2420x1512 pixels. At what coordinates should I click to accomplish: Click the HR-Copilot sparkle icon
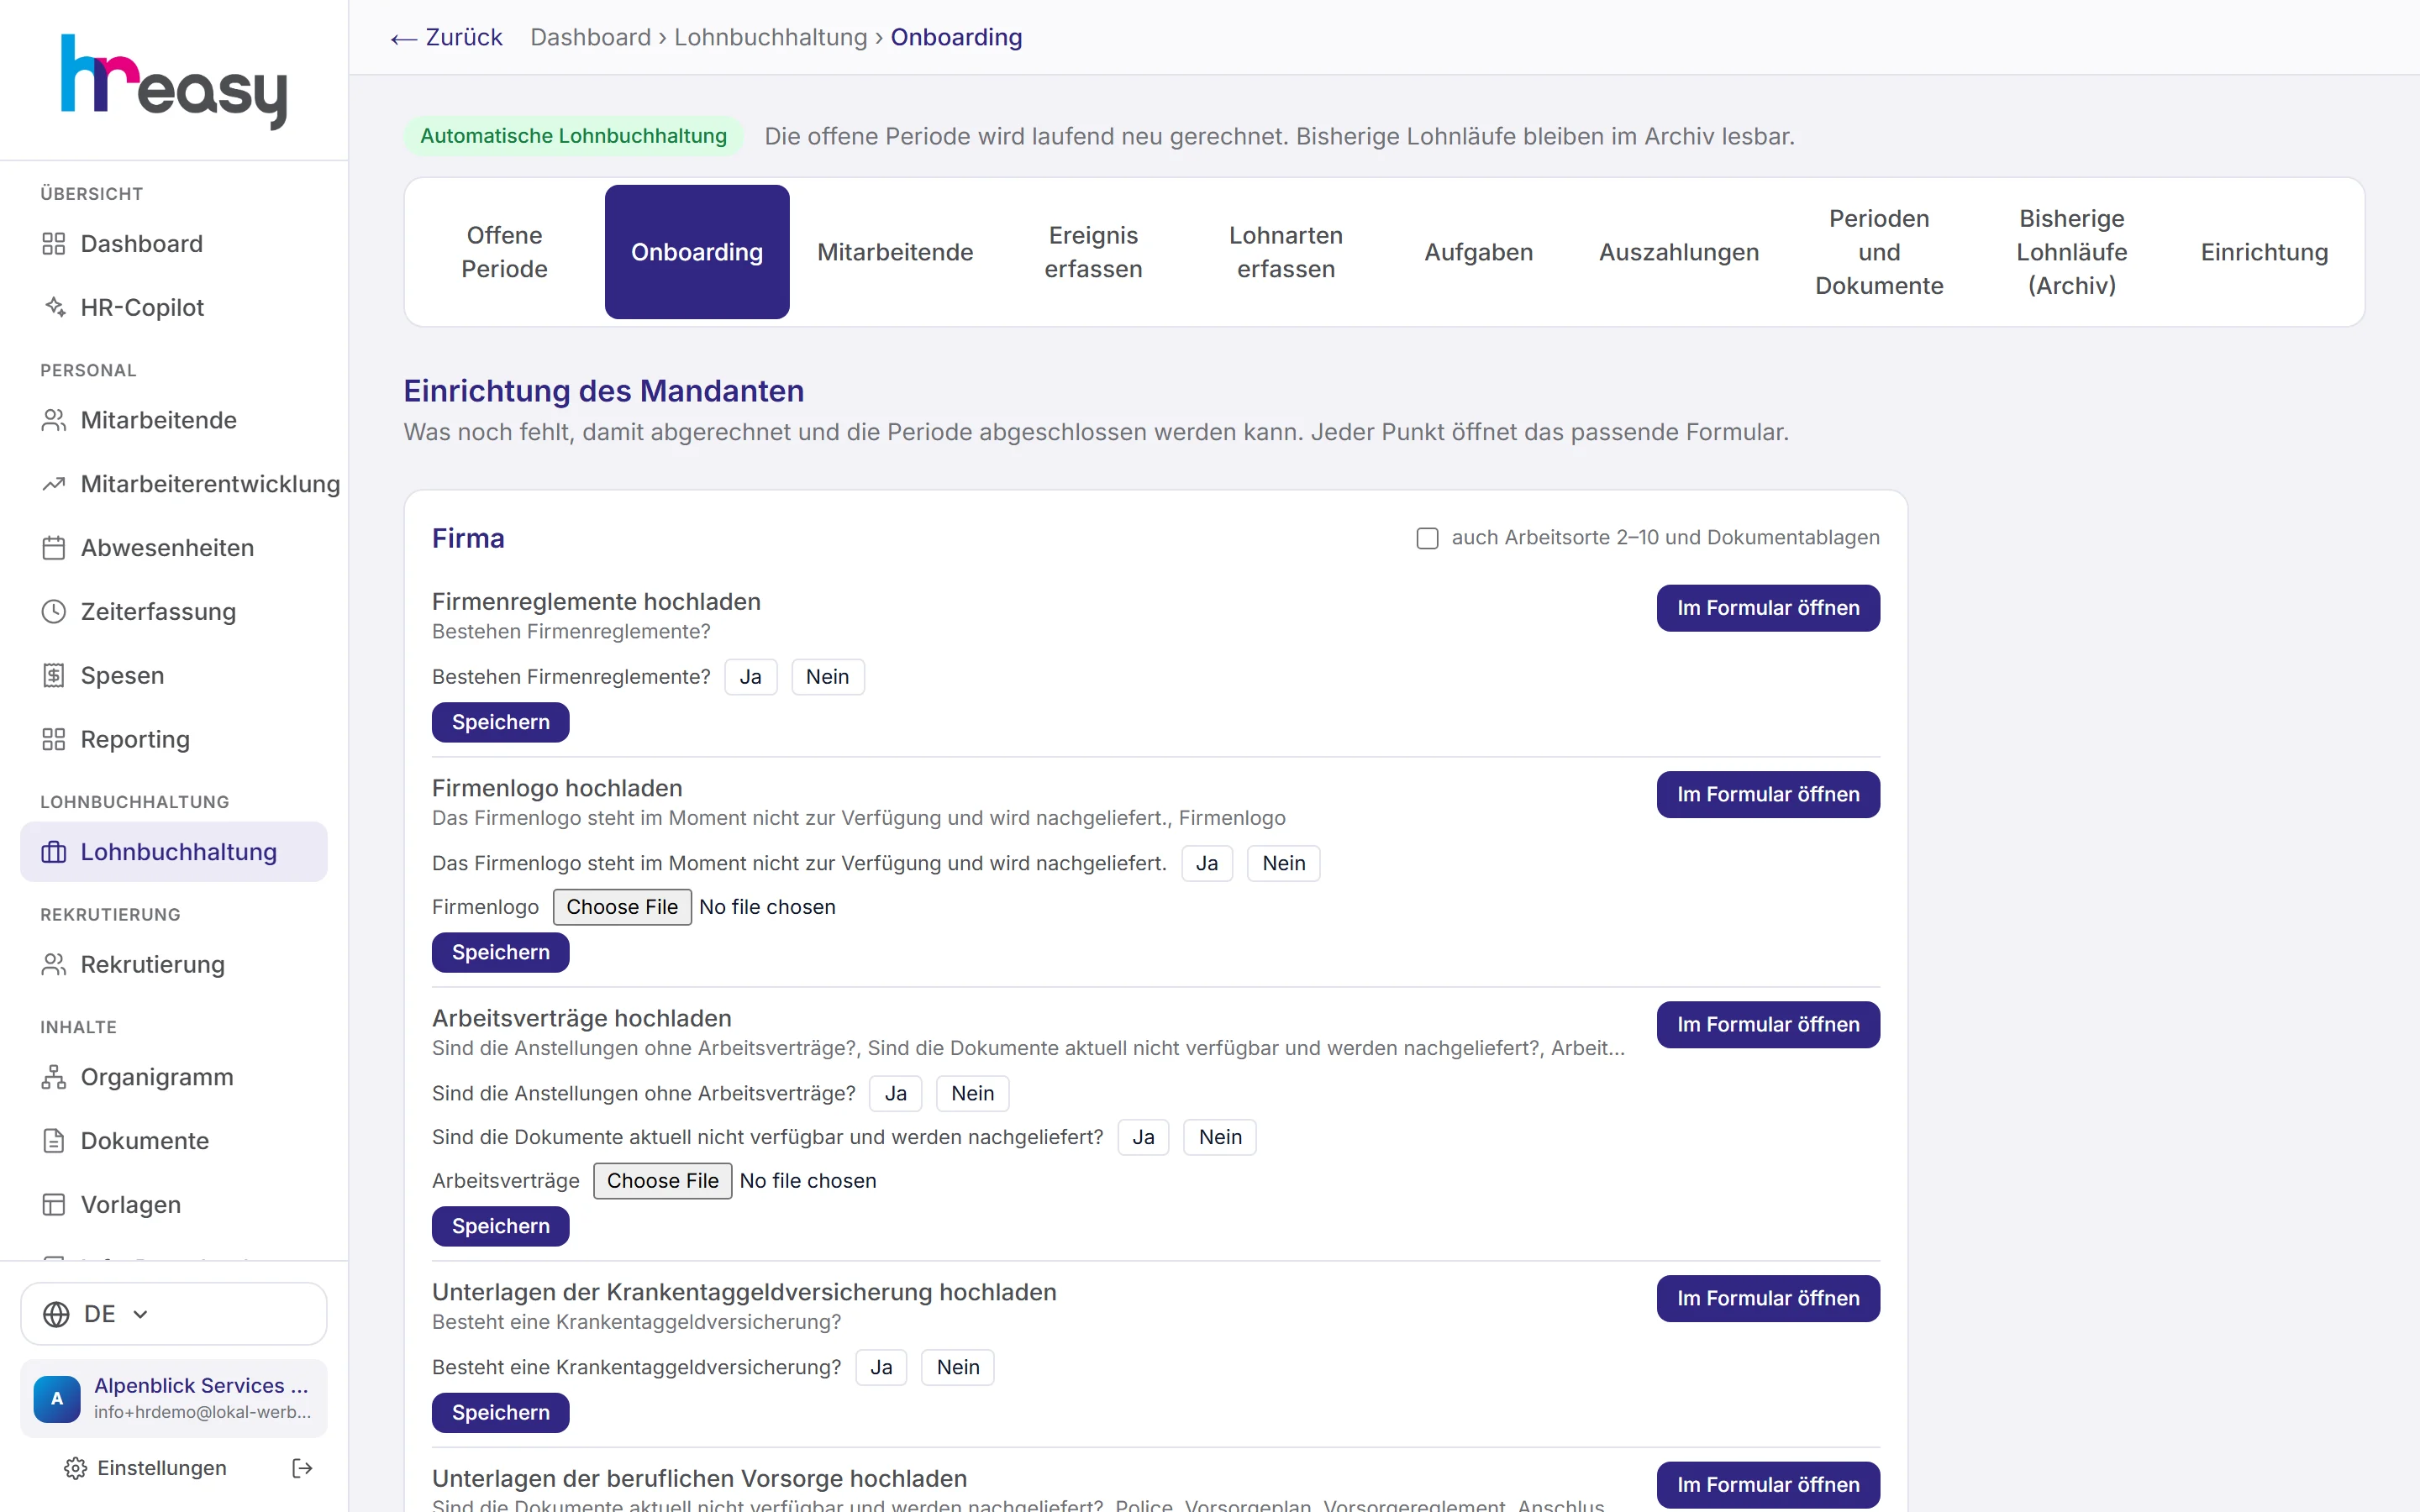54,307
